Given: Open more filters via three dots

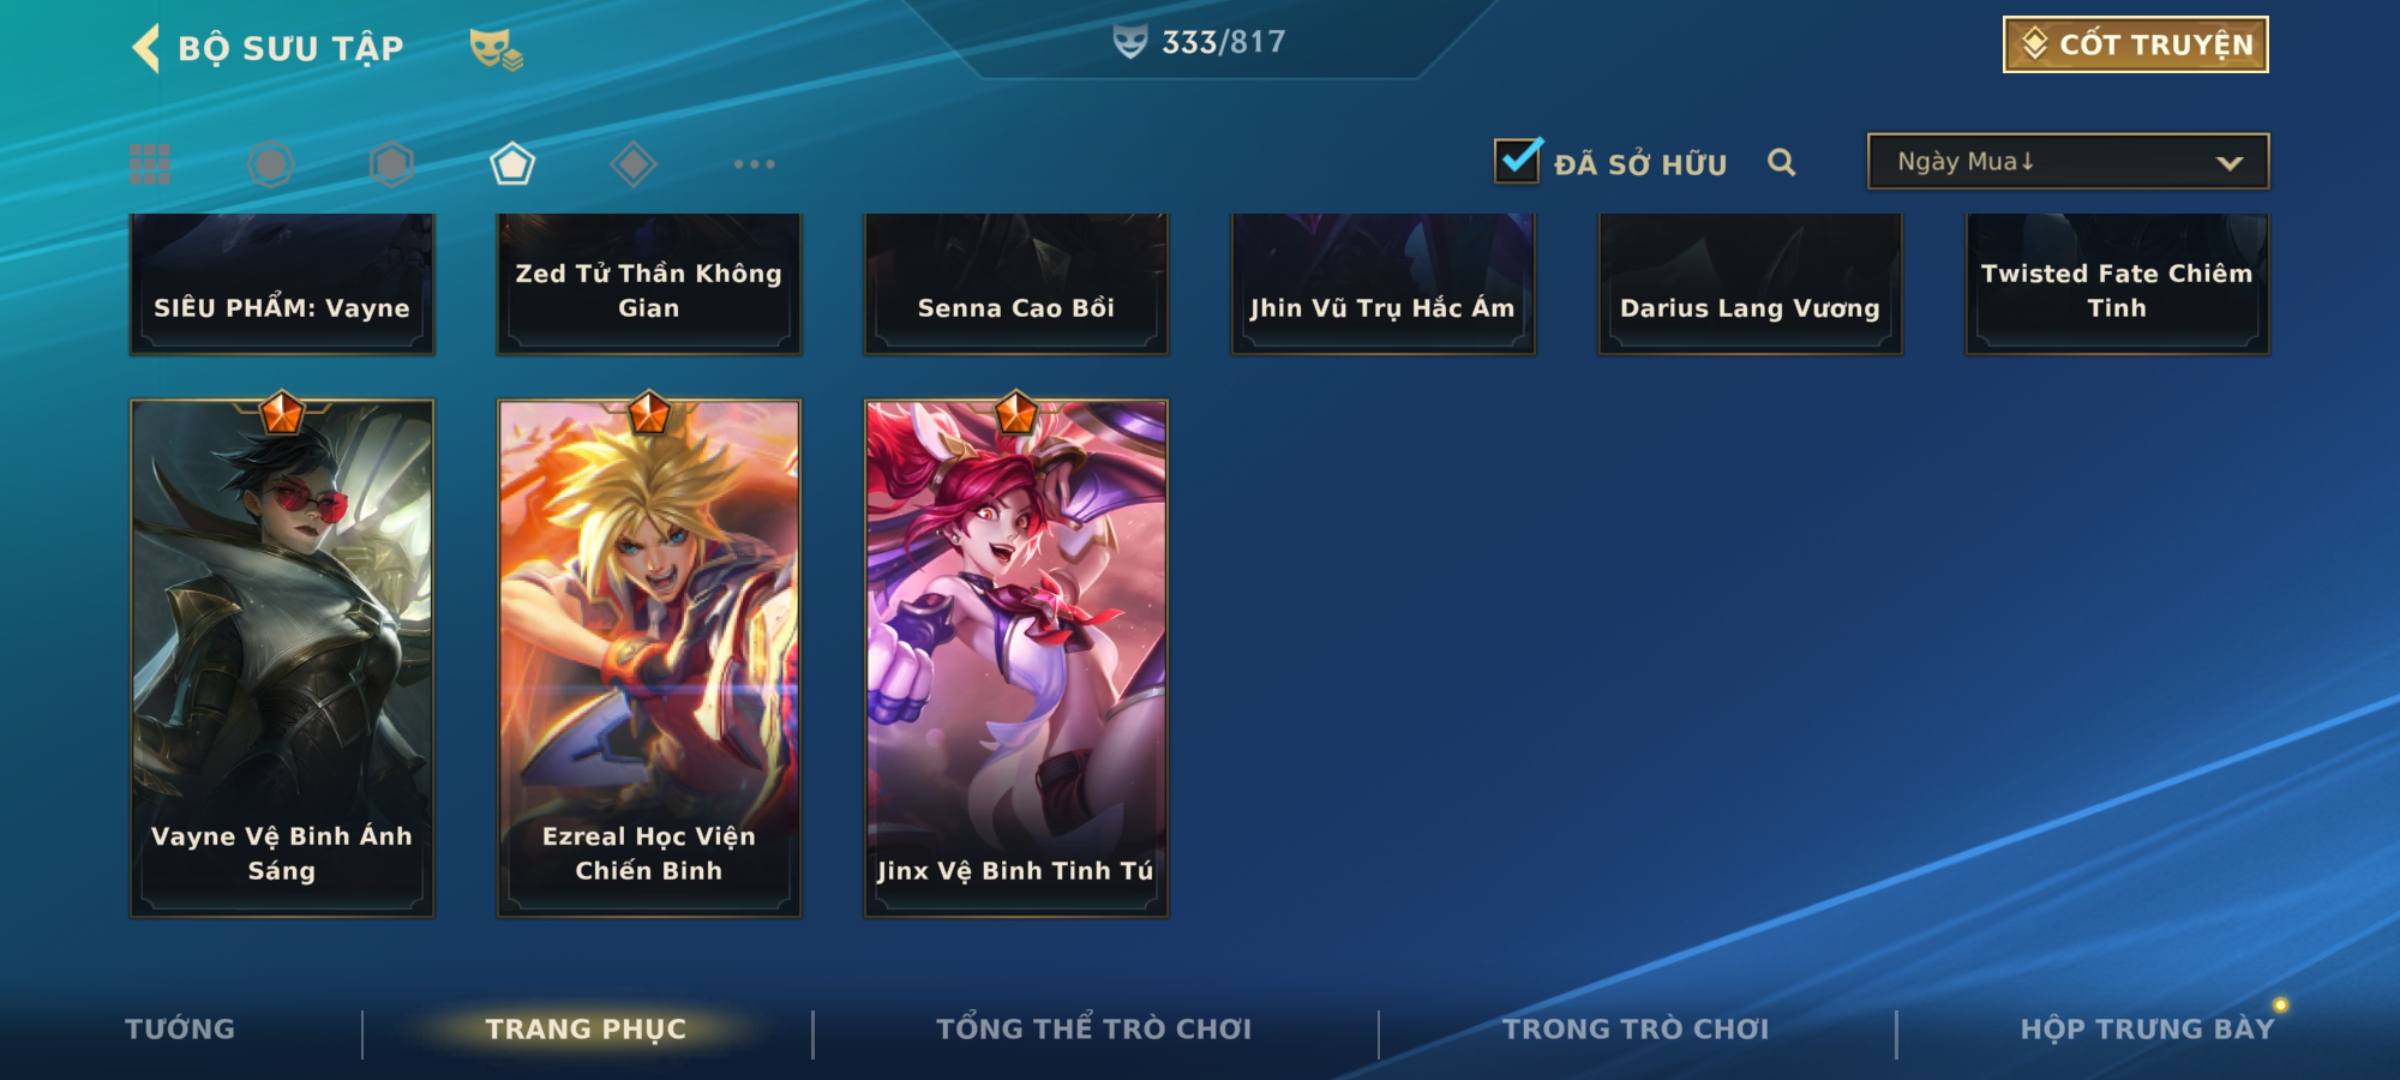Looking at the screenshot, I should click(x=754, y=164).
